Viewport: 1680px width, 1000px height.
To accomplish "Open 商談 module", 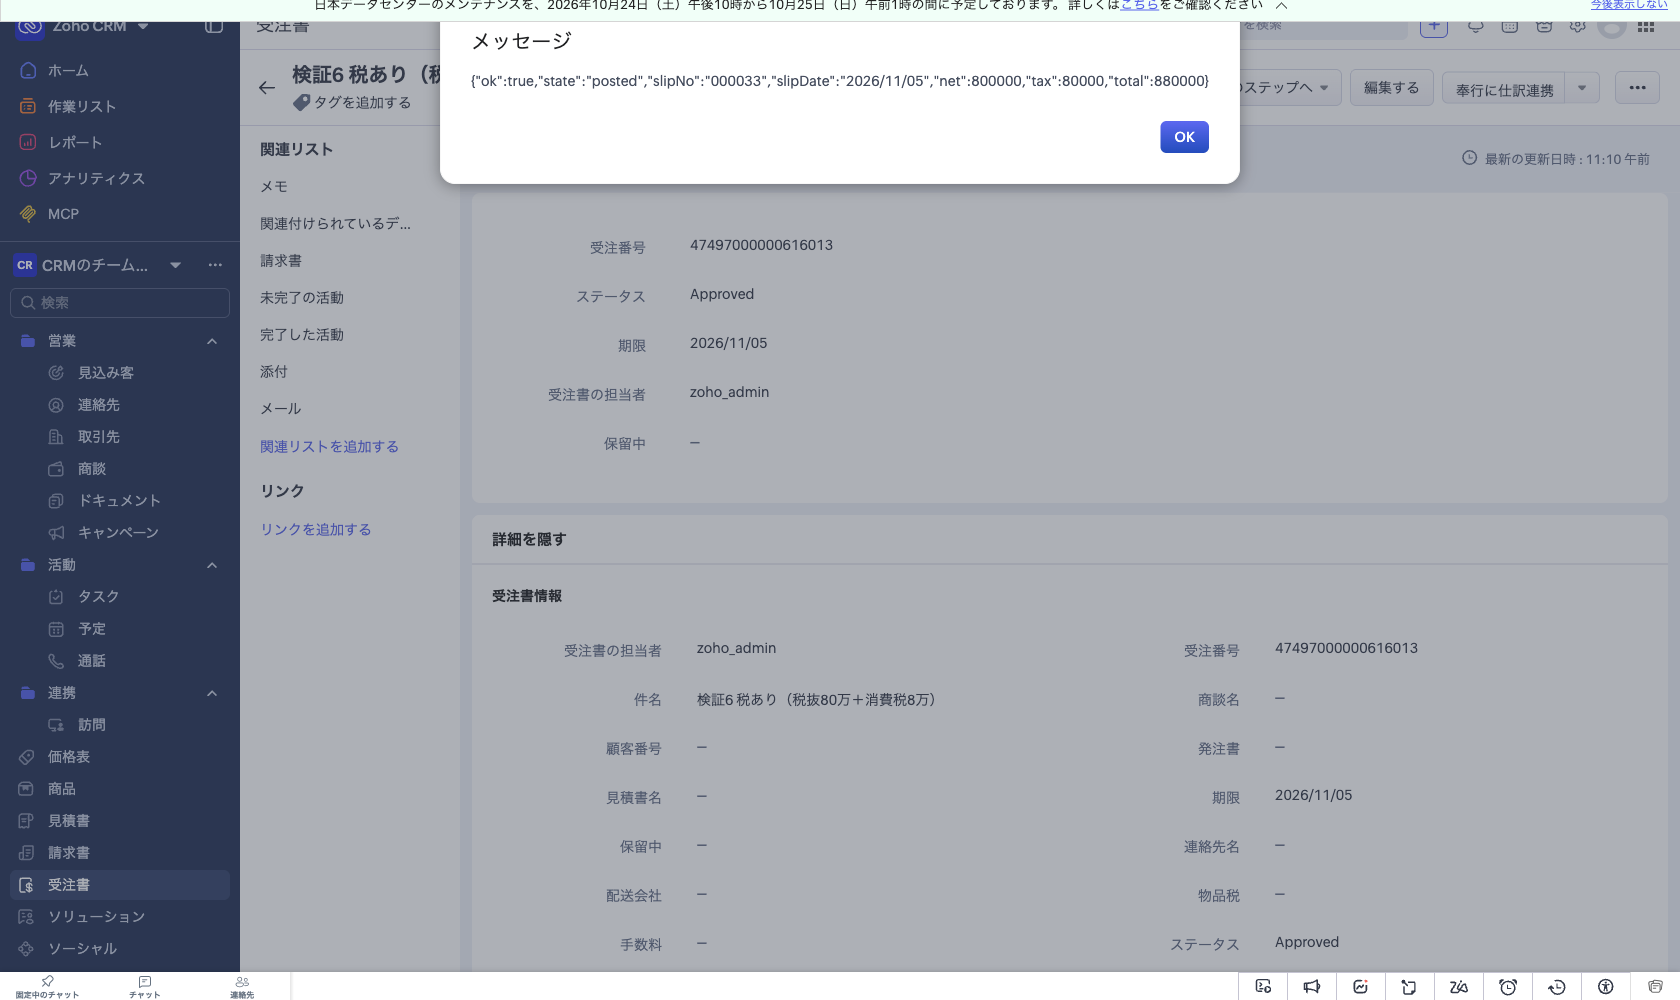I will coord(120,469).
